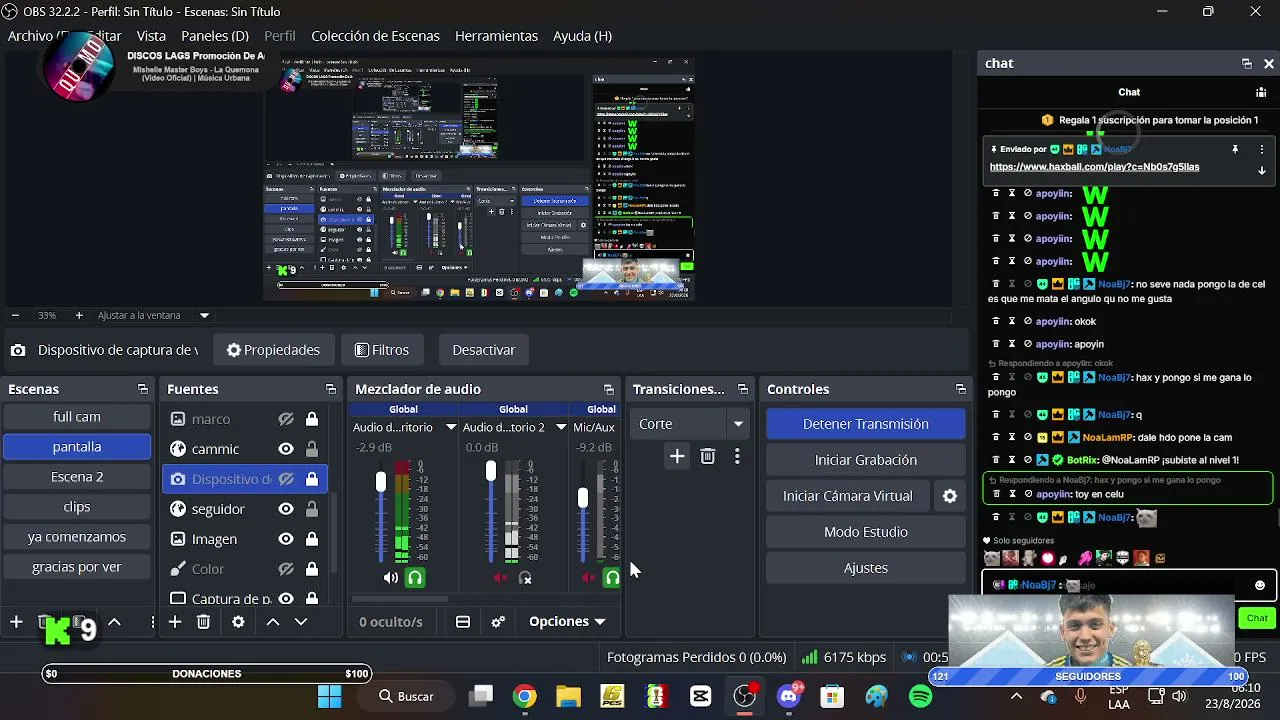The width and height of the screenshot is (1280, 720).
Task: Unmute Audio del escritorio 2 channel
Action: [500, 578]
